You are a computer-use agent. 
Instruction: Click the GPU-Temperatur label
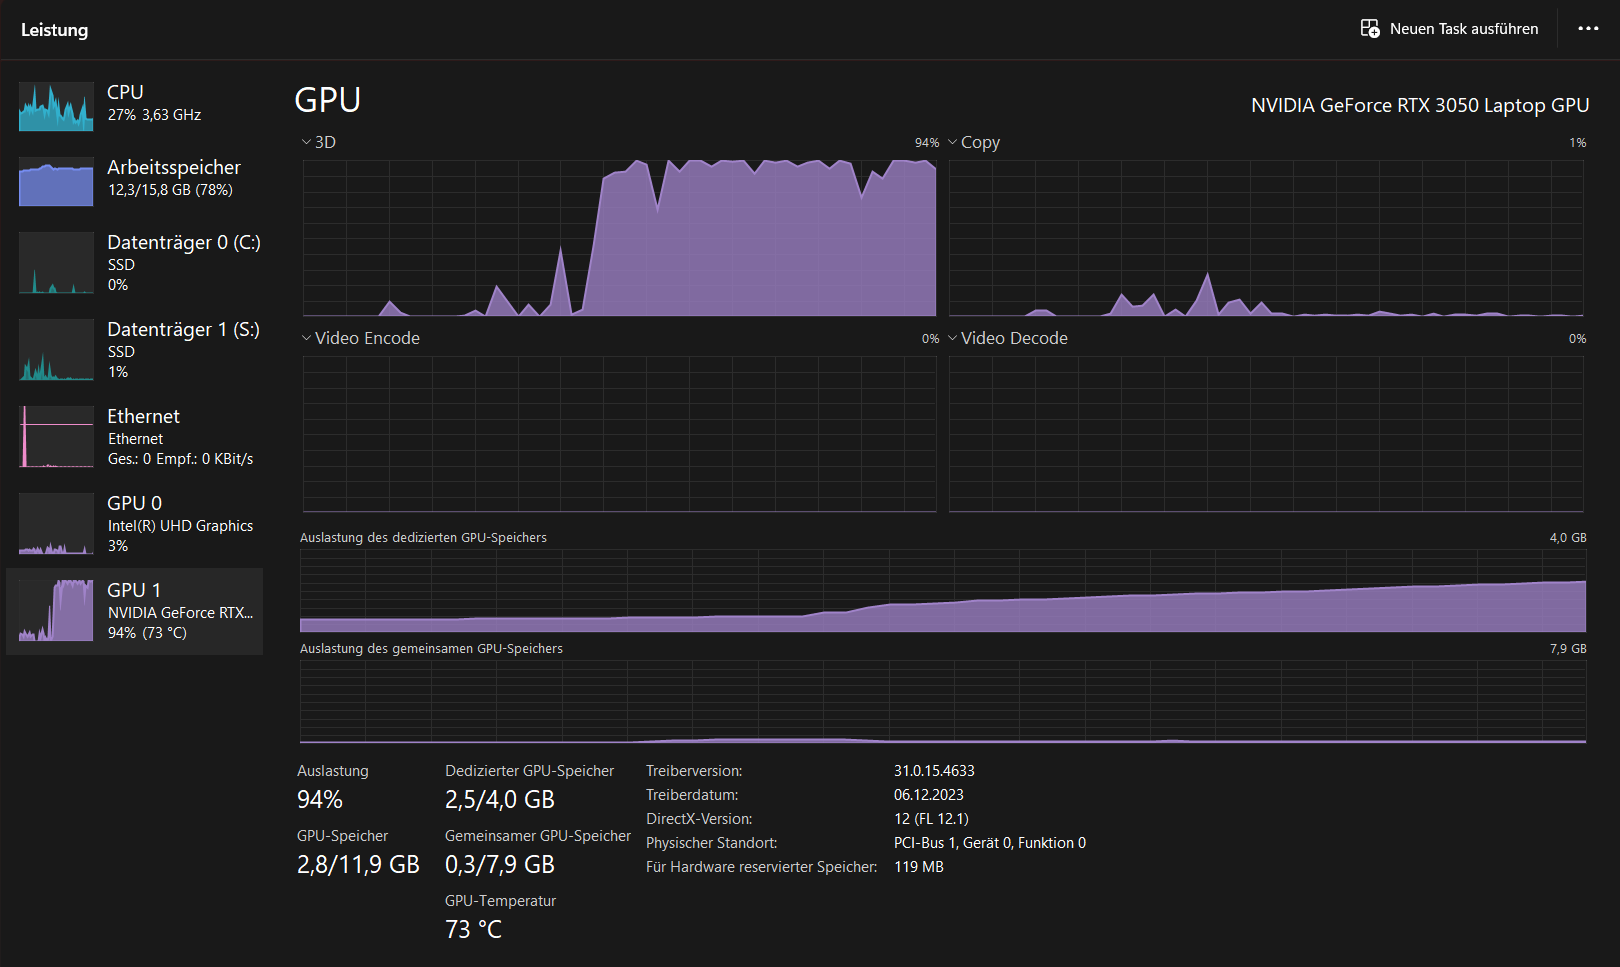pyautogui.click(x=501, y=901)
